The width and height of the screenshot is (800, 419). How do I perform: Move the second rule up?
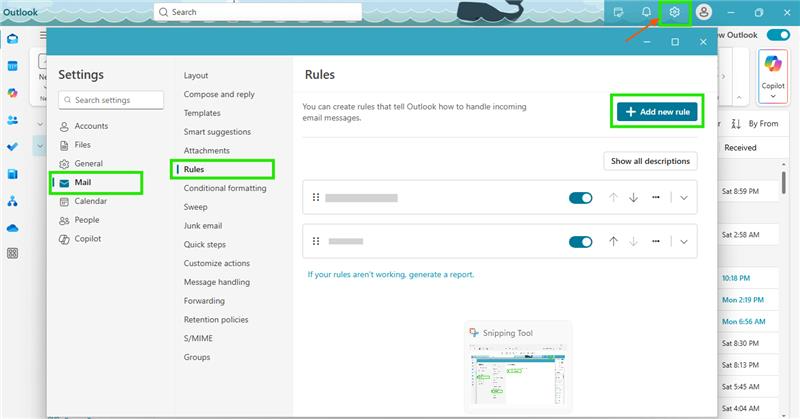(x=613, y=241)
